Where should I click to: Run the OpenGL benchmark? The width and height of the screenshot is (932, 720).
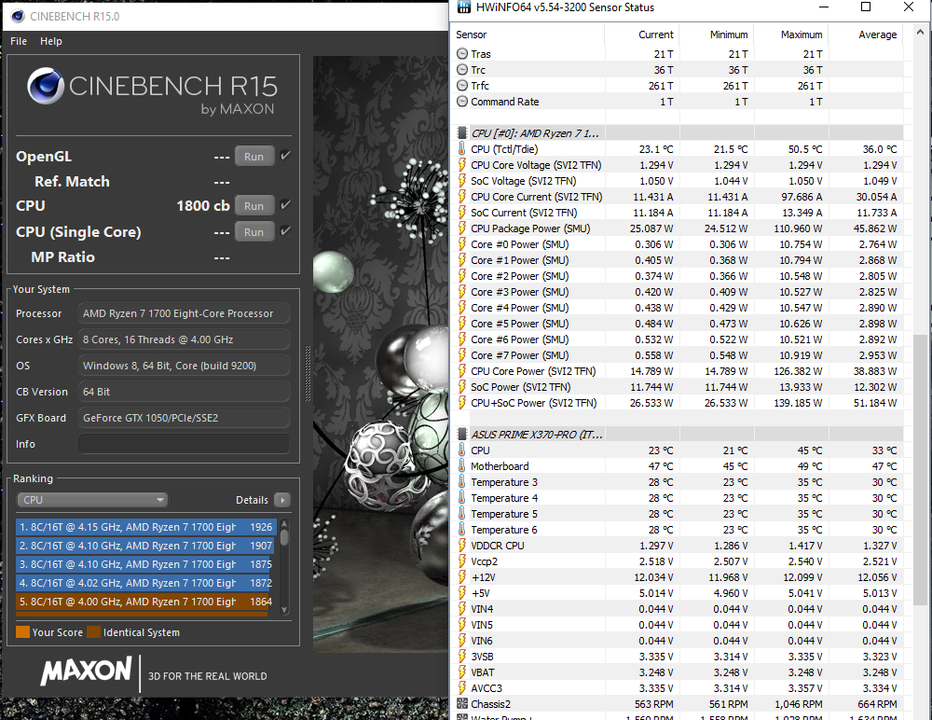click(x=254, y=156)
